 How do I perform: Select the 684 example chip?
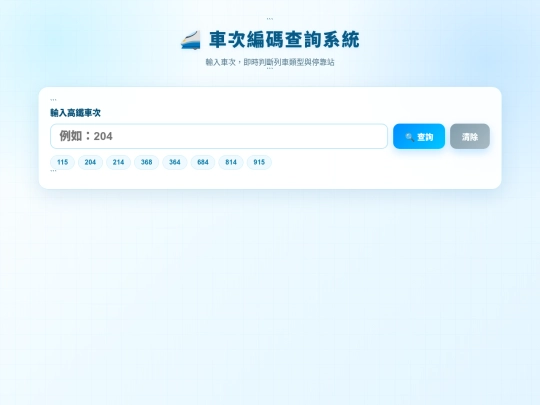click(203, 162)
